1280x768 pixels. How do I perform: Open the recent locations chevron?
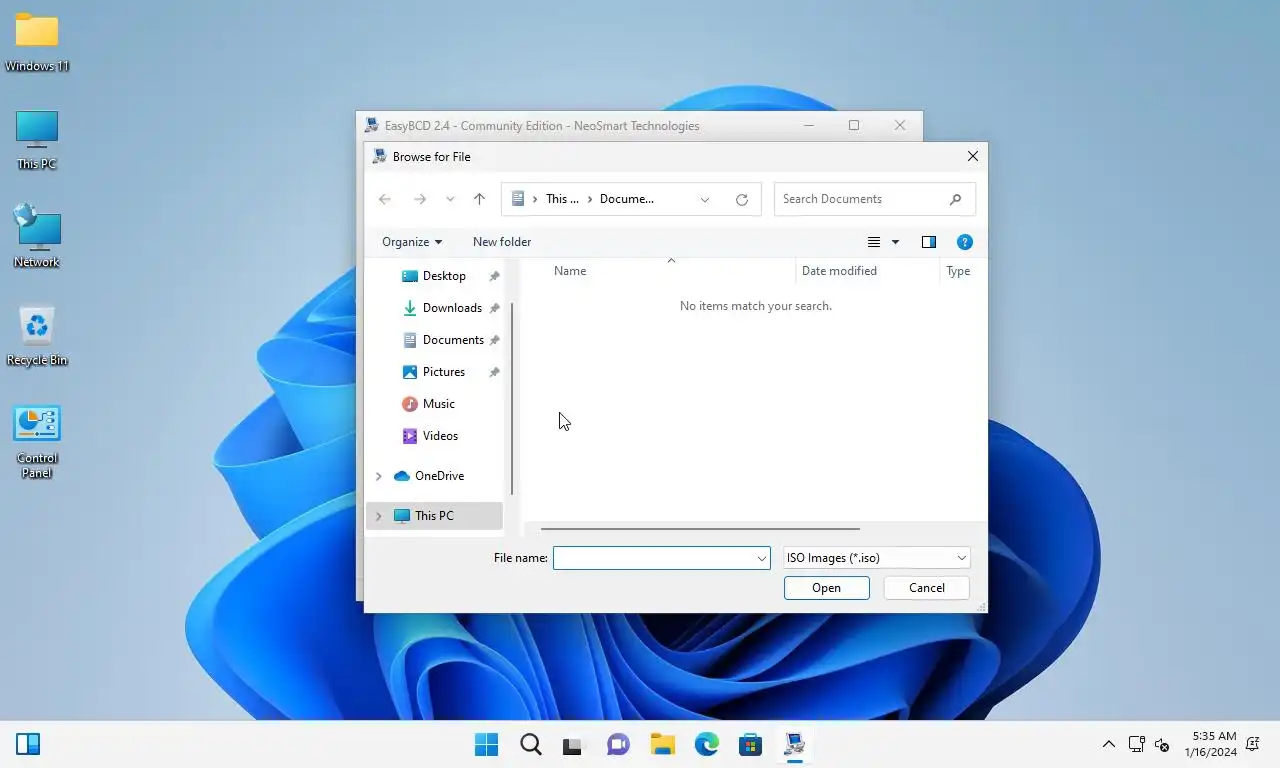point(450,199)
